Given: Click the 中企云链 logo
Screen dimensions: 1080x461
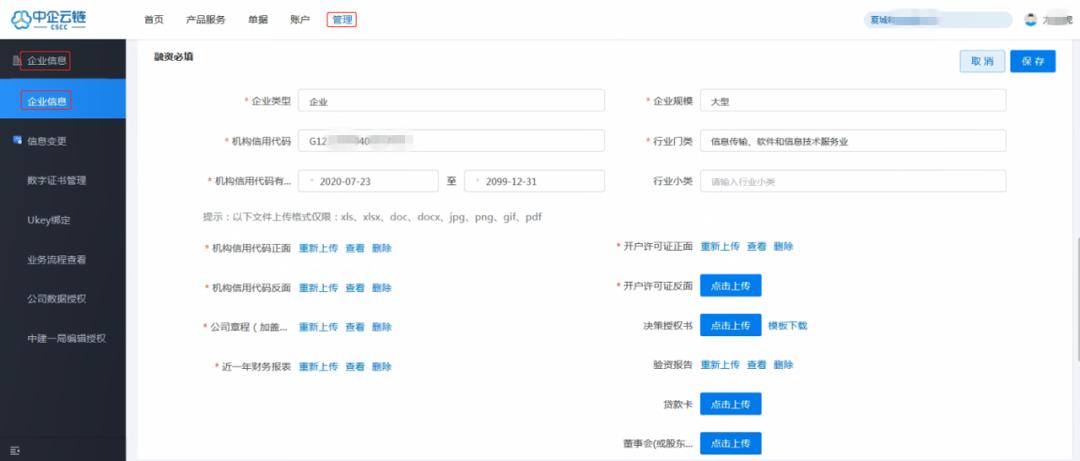Looking at the screenshot, I should point(49,20).
